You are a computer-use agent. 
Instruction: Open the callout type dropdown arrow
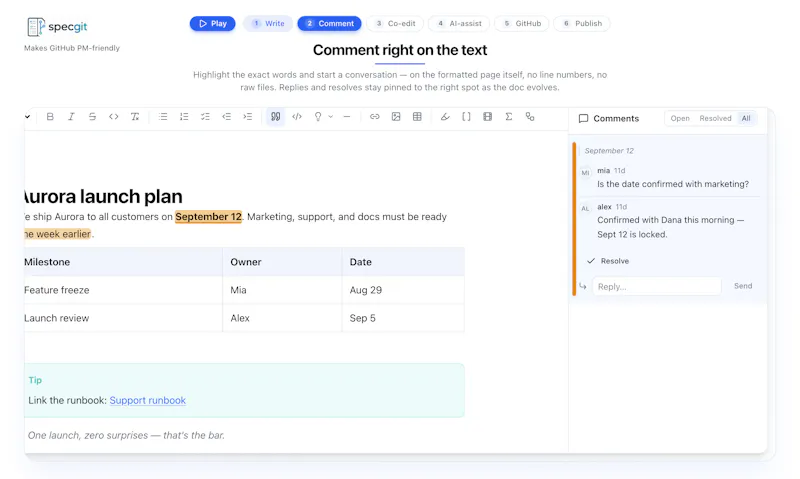(x=331, y=117)
